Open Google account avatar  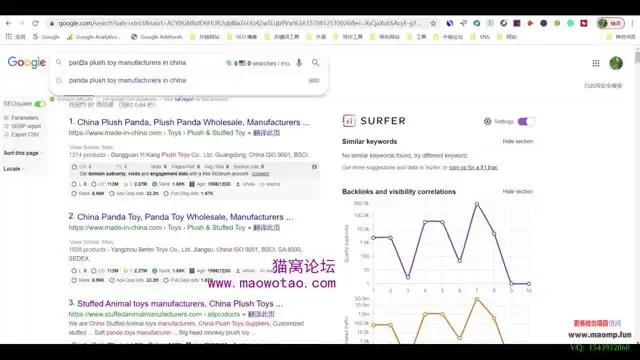pos(616,63)
